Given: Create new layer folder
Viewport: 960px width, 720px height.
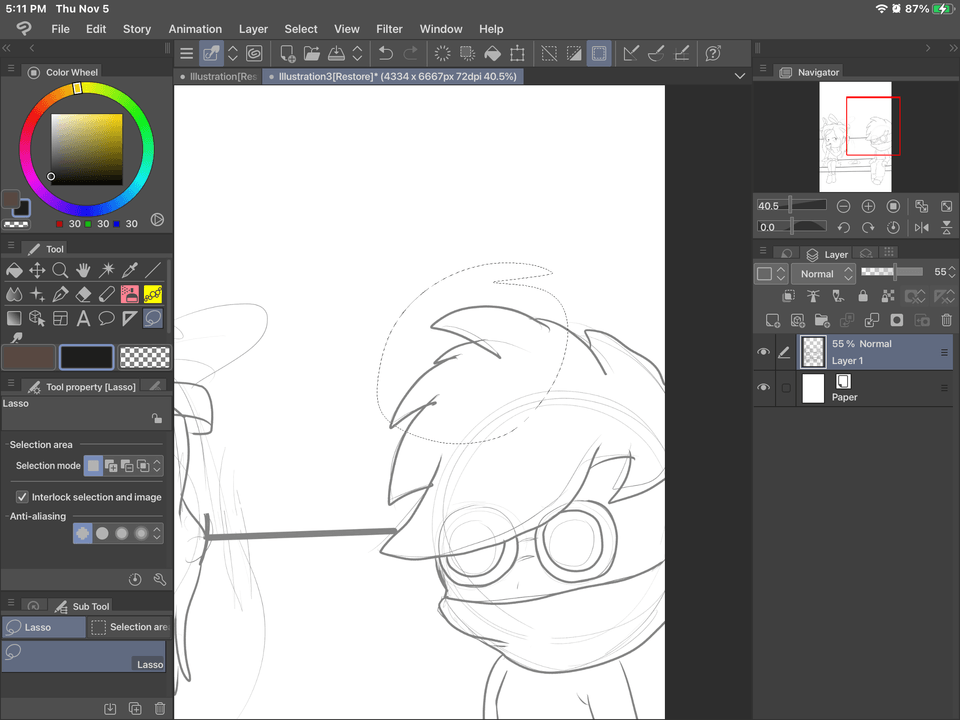Looking at the screenshot, I should [x=822, y=320].
